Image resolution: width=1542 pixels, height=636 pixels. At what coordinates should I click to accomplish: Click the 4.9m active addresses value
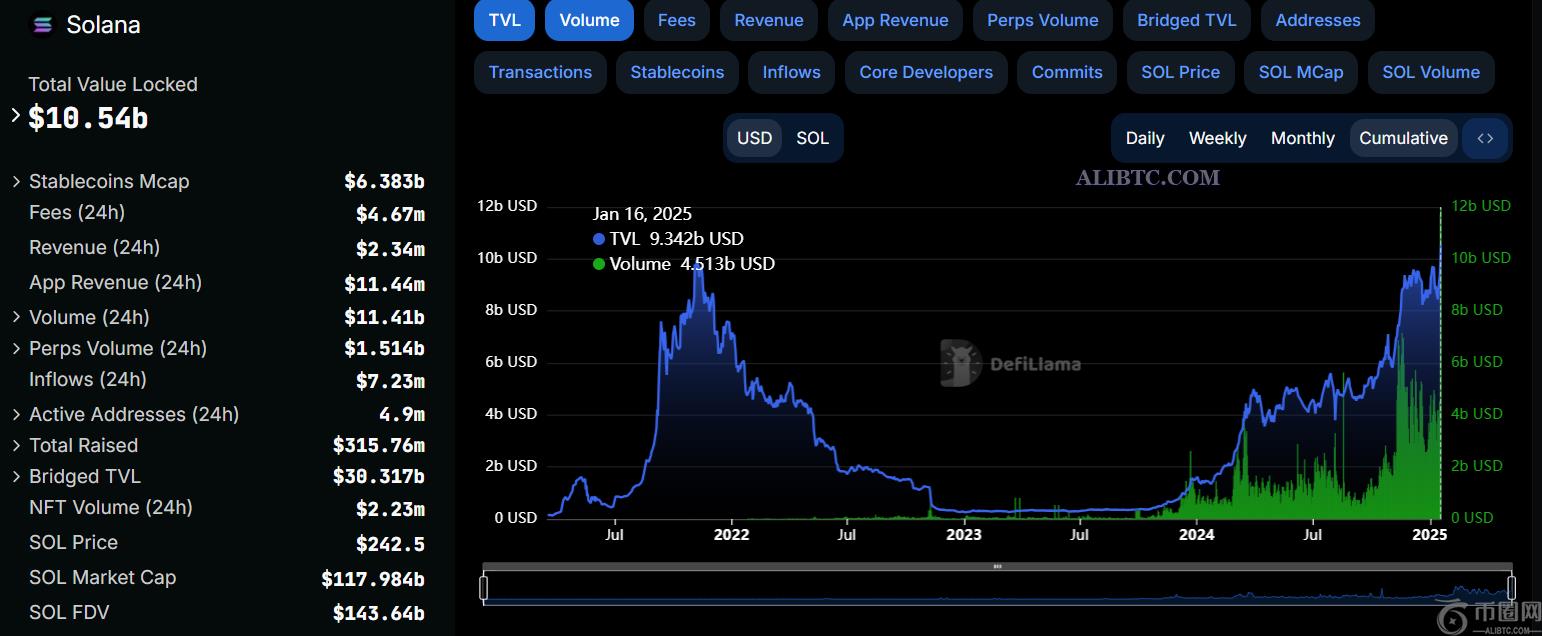402,414
